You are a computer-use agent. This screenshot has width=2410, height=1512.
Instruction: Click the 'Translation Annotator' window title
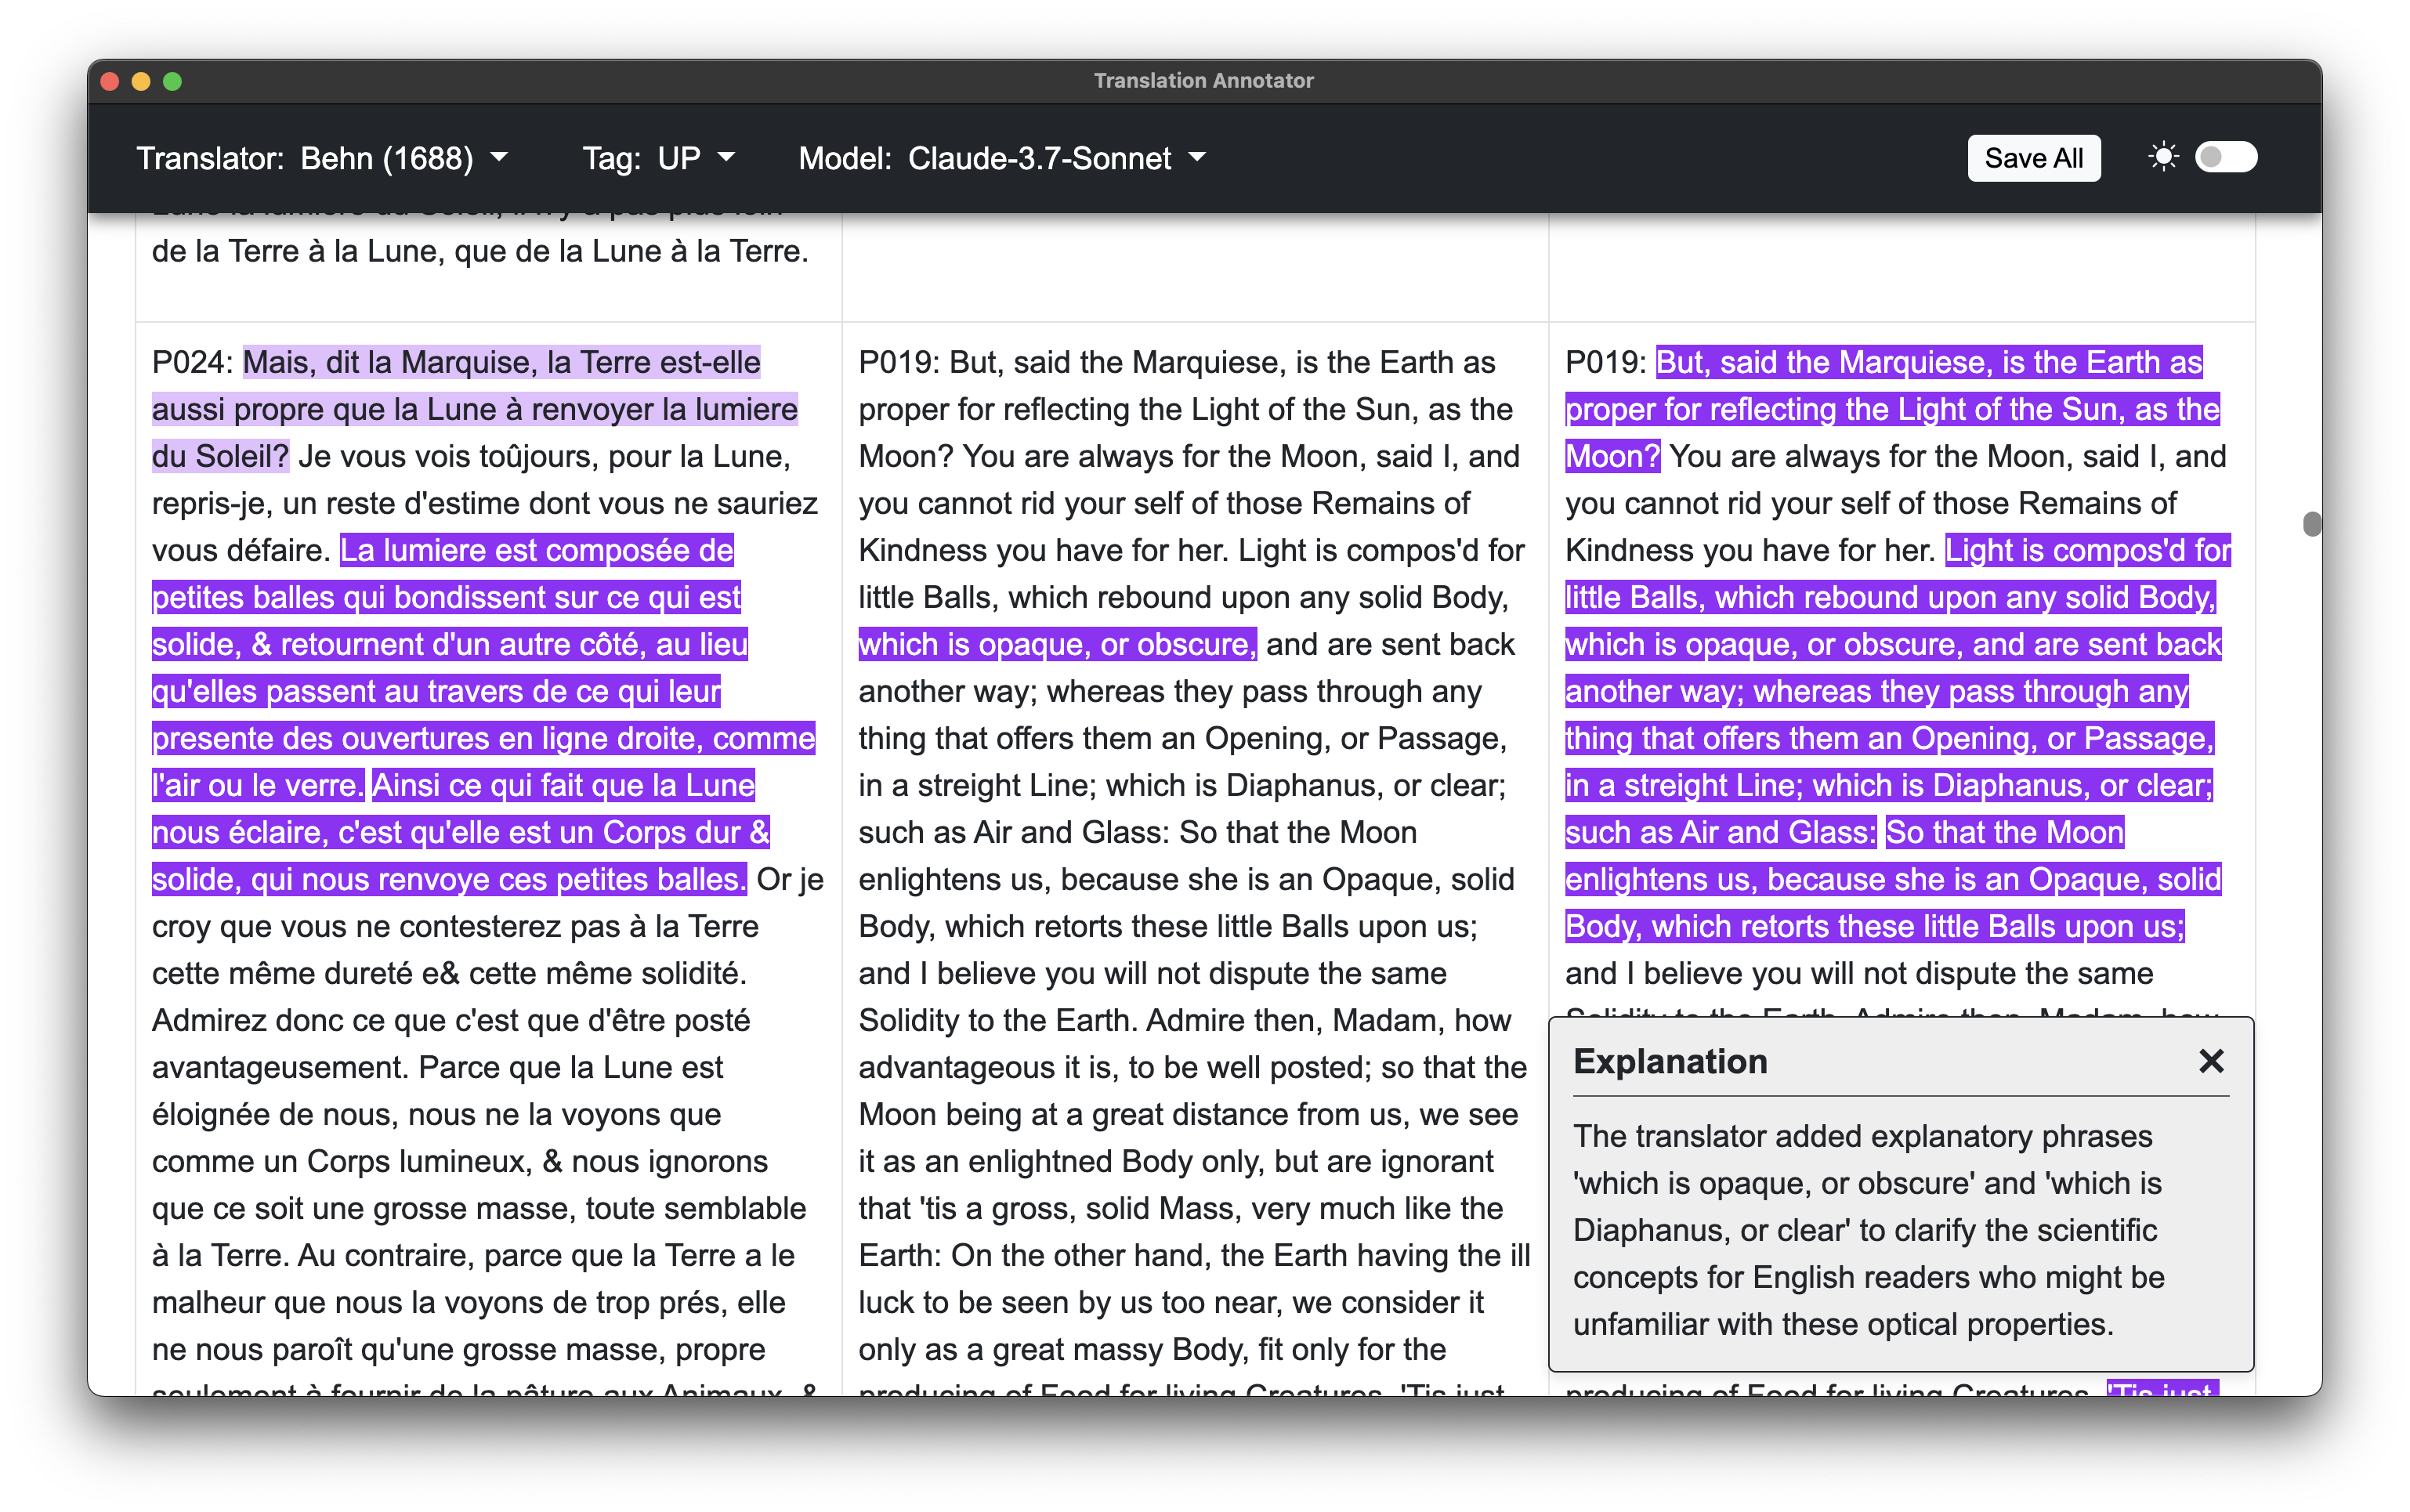coord(1203,81)
